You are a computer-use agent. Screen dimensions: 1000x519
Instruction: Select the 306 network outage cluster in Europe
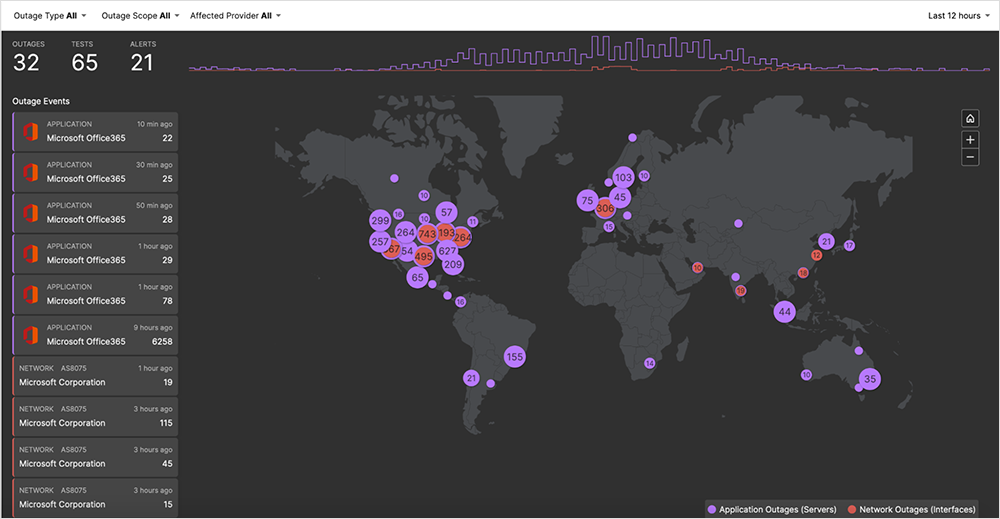click(x=605, y=208)
